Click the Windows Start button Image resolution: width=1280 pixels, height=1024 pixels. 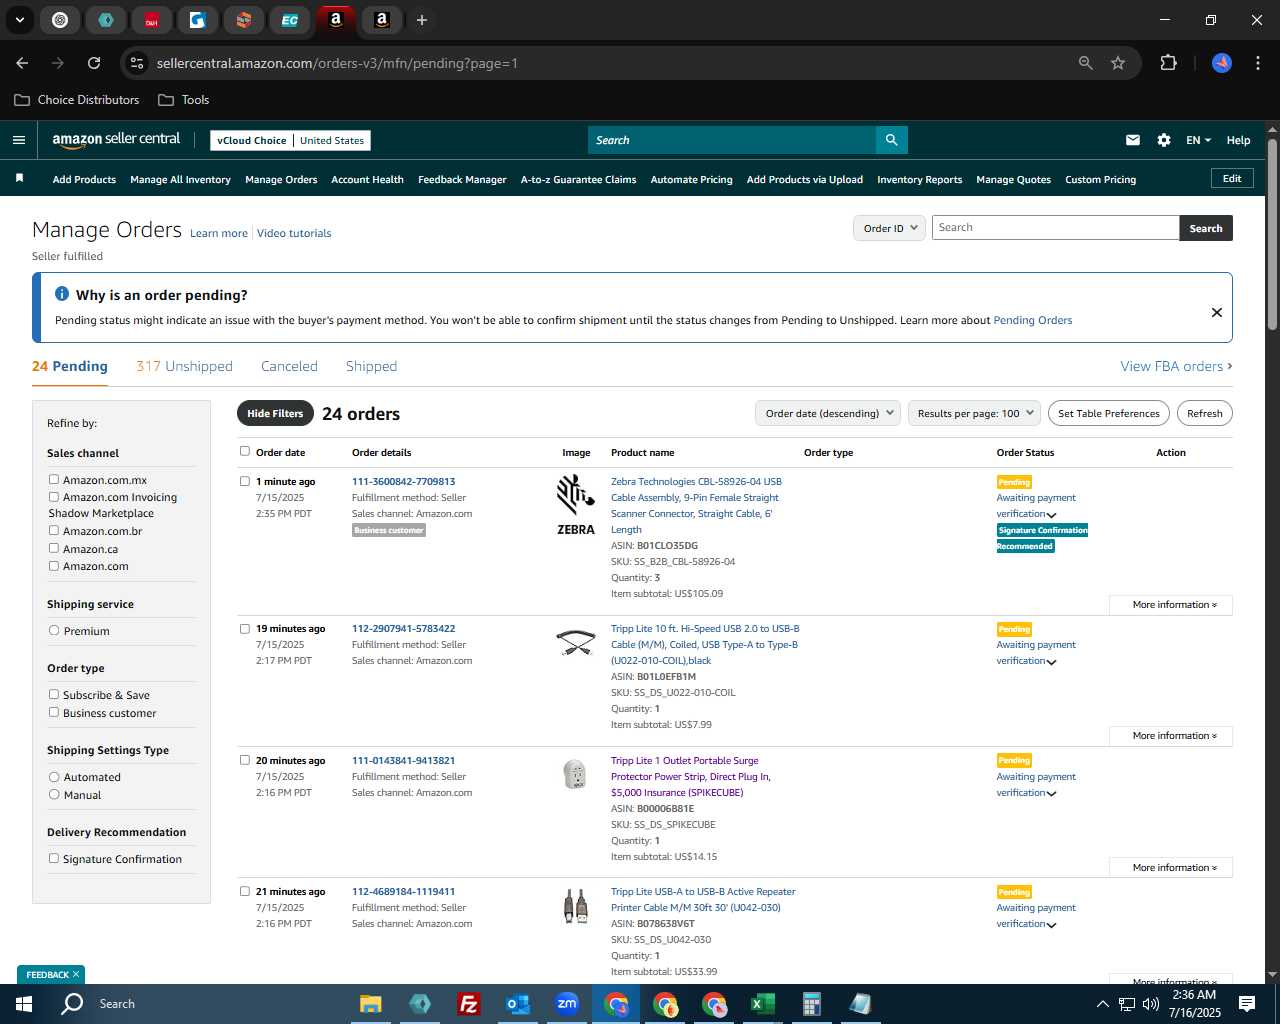click(24, 1004)
